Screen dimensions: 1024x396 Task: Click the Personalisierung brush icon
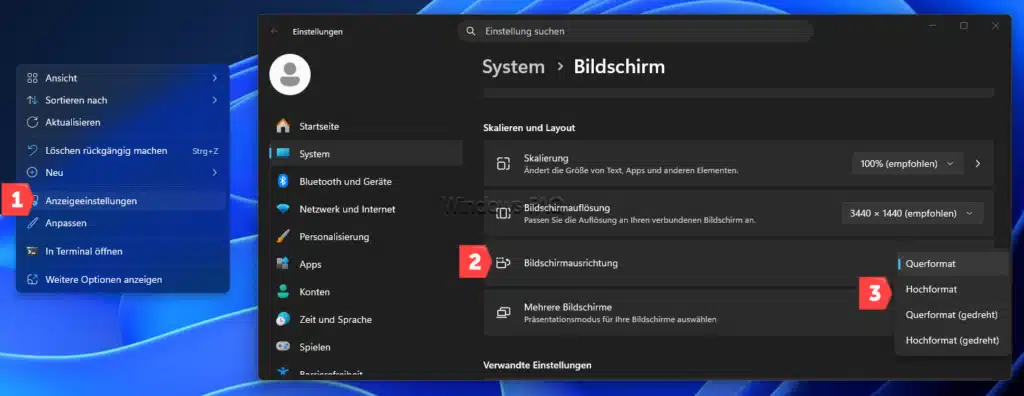[x=283, y=237]
